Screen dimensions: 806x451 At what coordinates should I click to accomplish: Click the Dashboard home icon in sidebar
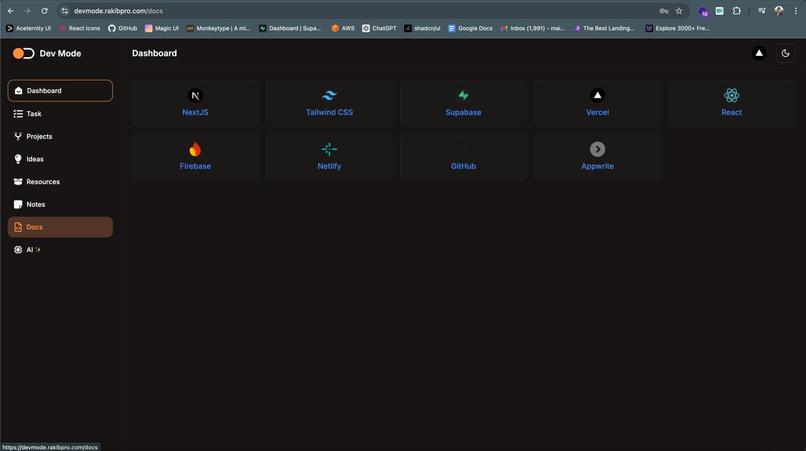click(19, 91)
